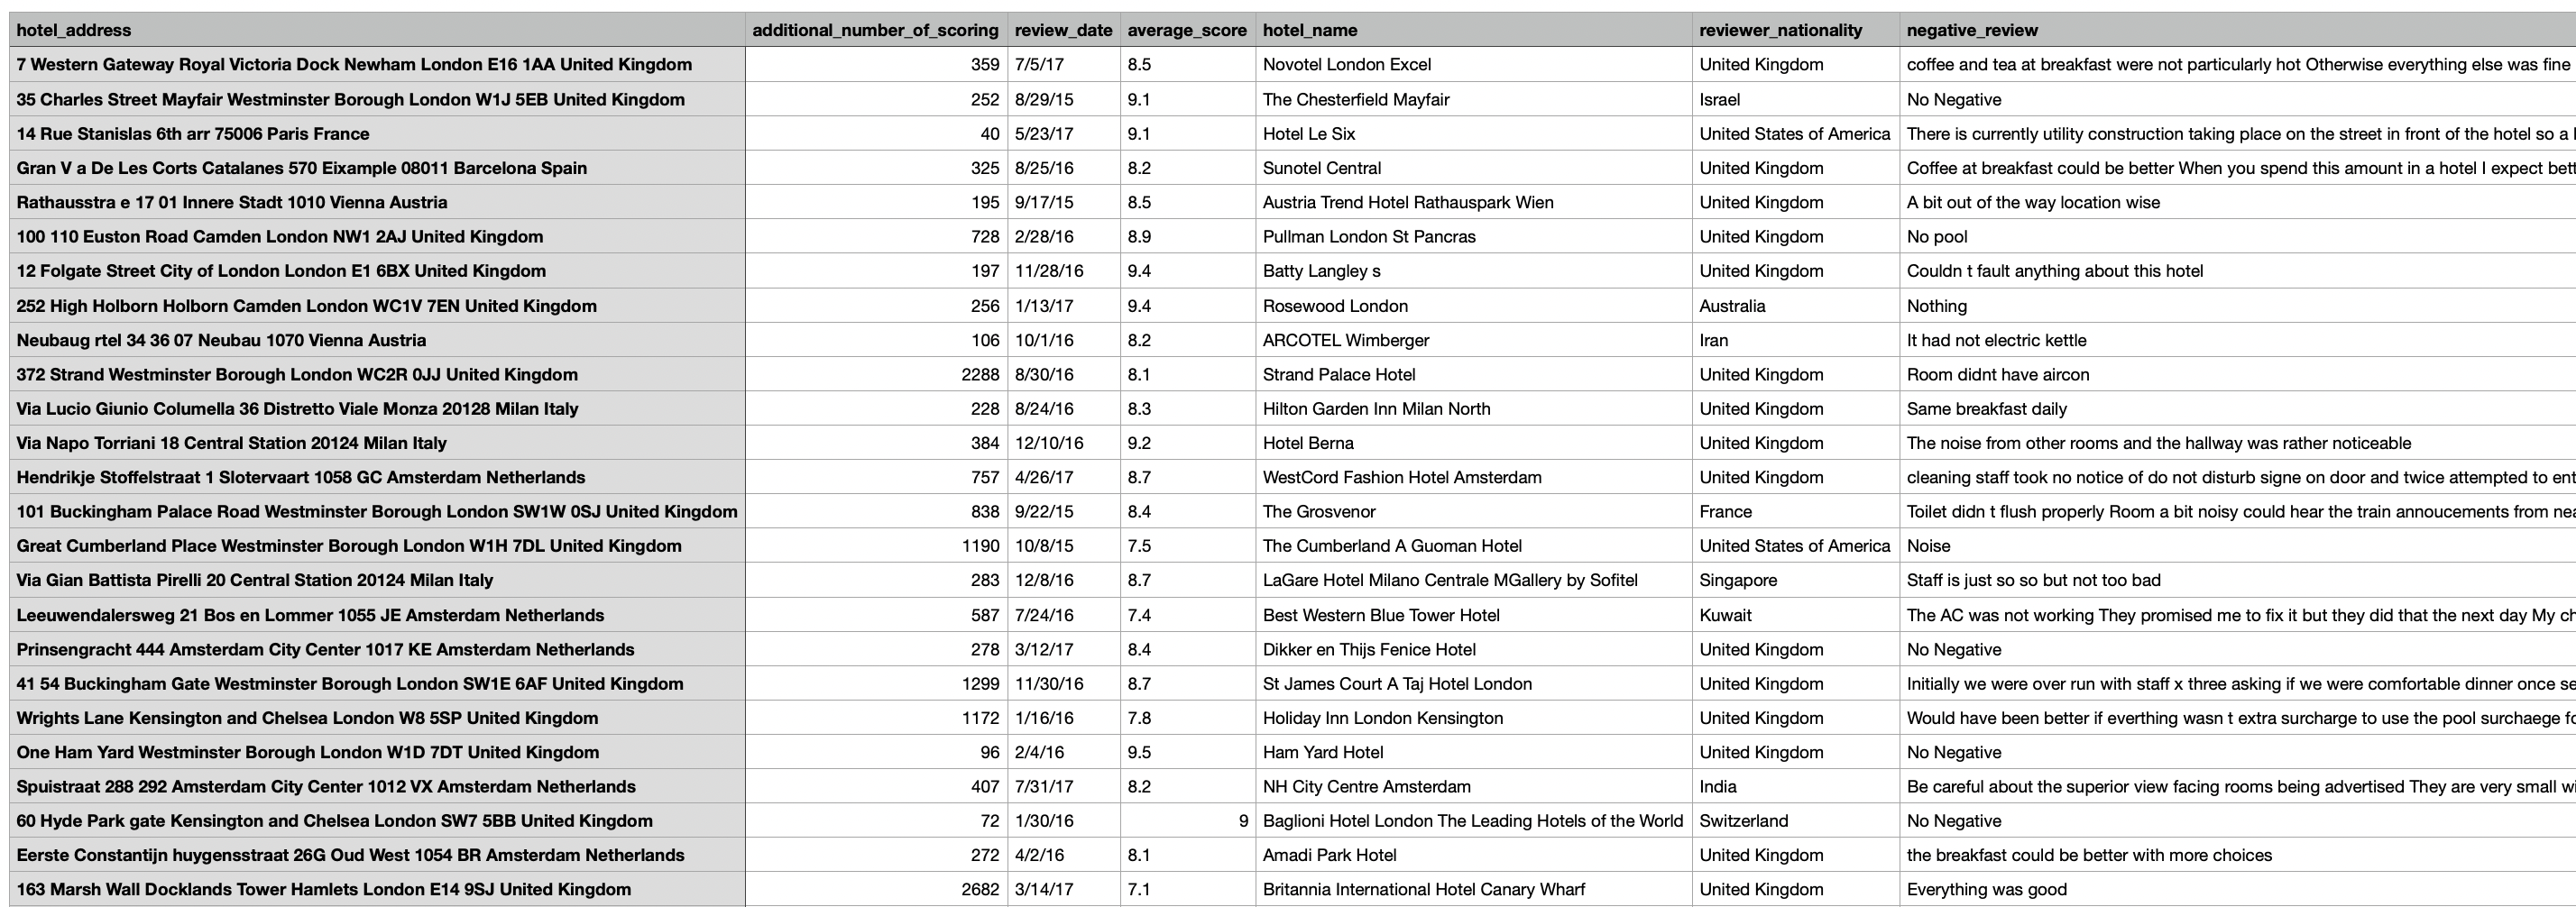This screenshot has height=907, width=2576.
Task: Select the additional_number_of_scoring column header
Action: click(x=876, y=30)
